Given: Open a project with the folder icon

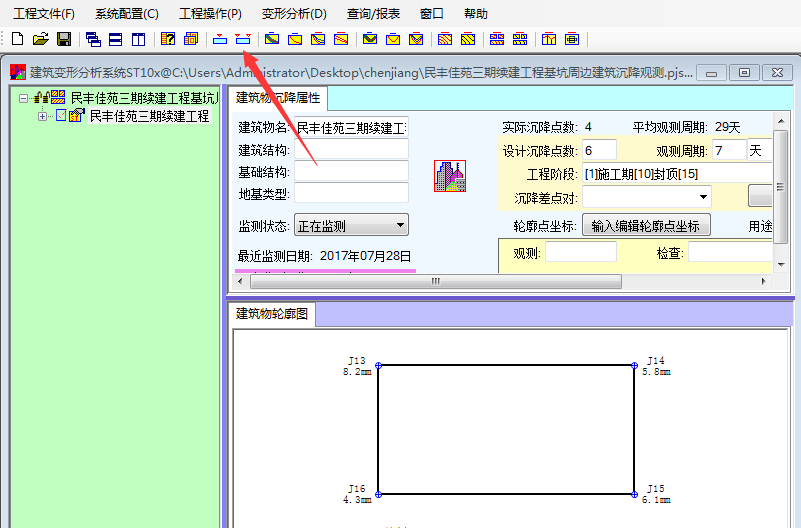Looking at the screenshot, I should [40, 39].
